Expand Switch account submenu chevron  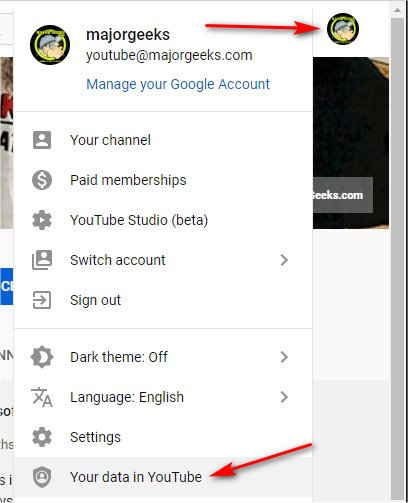tap(284, 260)
